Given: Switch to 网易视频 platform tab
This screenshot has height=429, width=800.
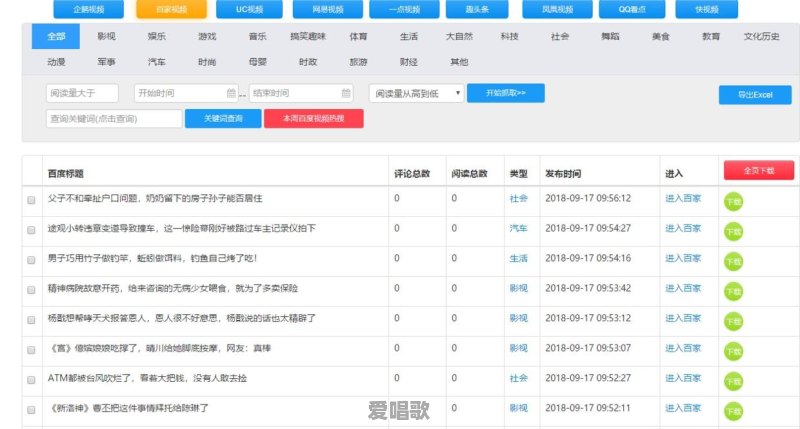Looking at the screenshot, I should click(328, 9).
